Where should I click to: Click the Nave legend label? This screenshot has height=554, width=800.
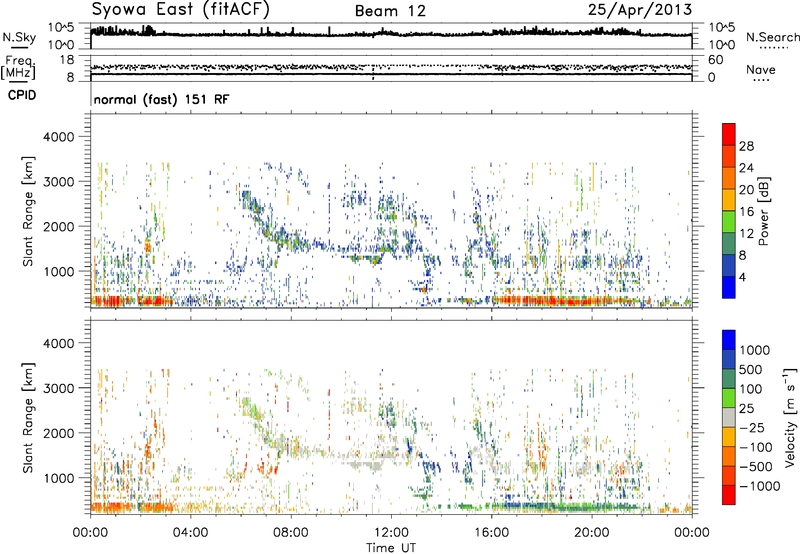[x=761, y=70]
